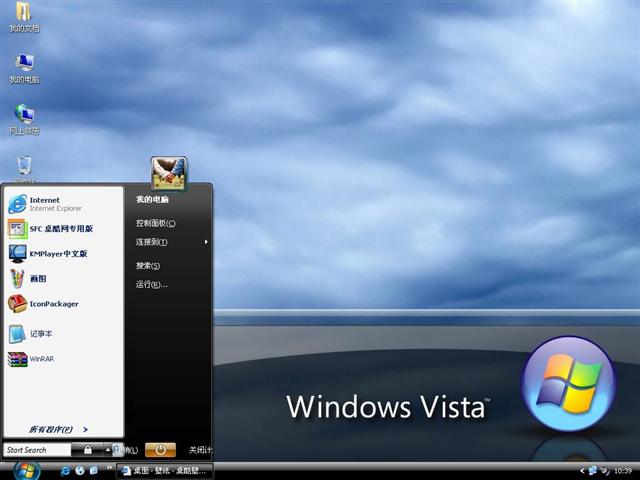Click the user account picture

tap(169, 174)
